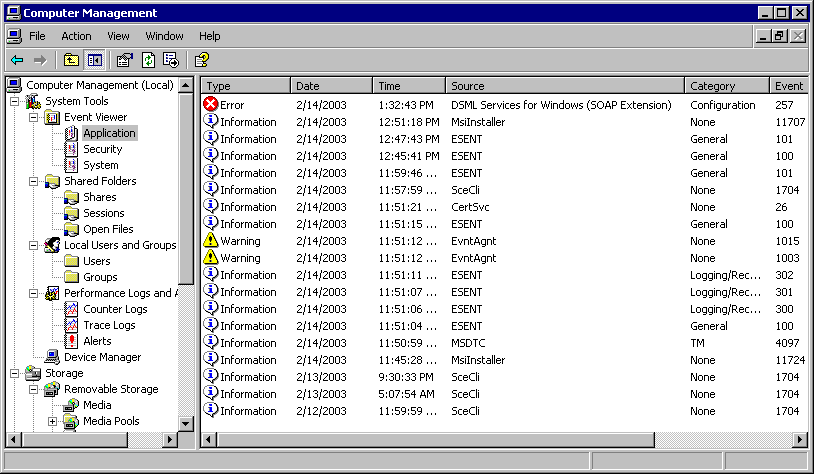
Task: Select the DSML Services for Windows source entry
Action: pos(561,105)
